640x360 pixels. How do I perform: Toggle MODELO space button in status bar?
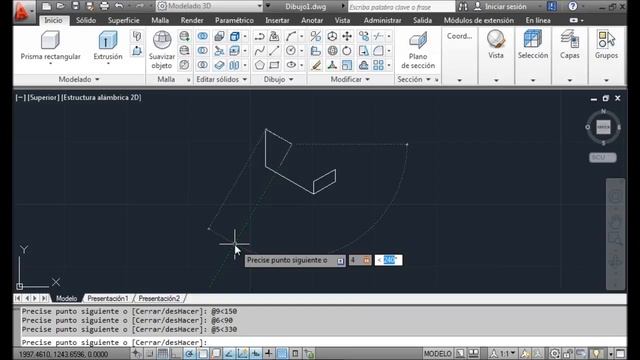[437, 353]
